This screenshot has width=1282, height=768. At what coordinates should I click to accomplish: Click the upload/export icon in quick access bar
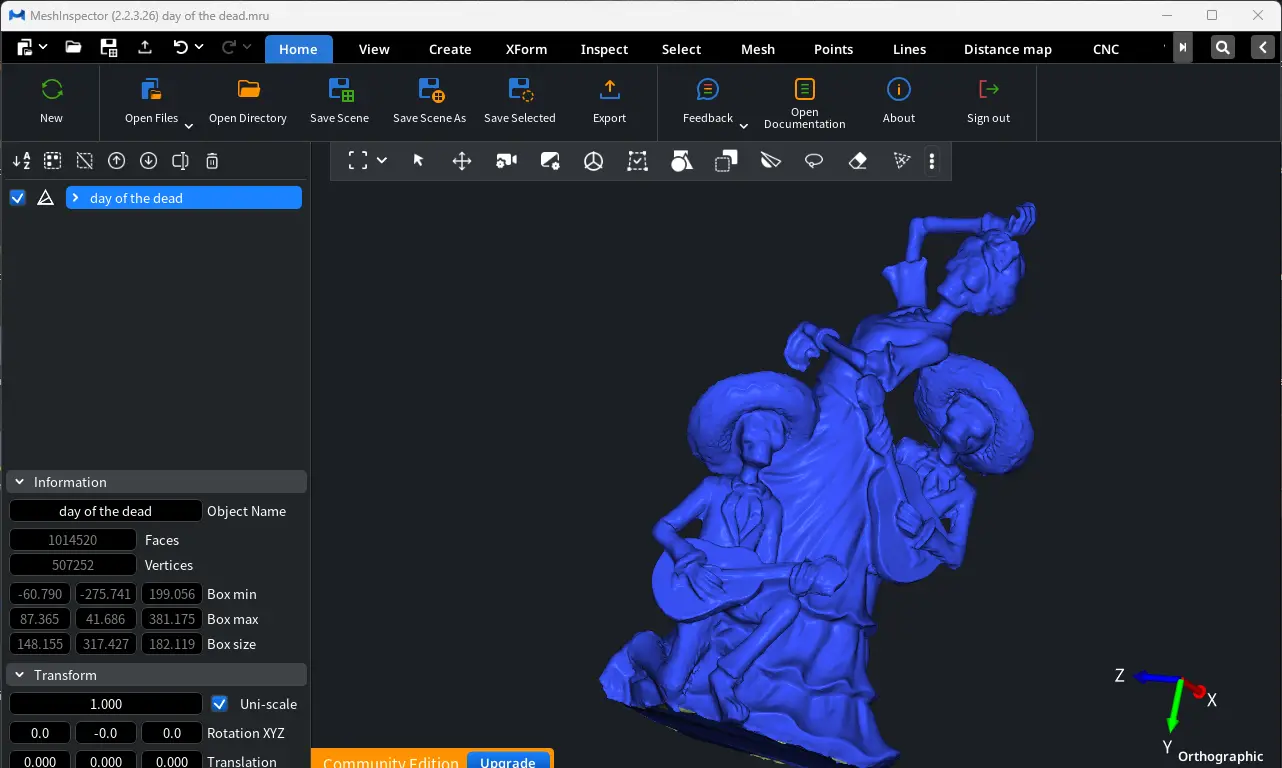(145, 47)
